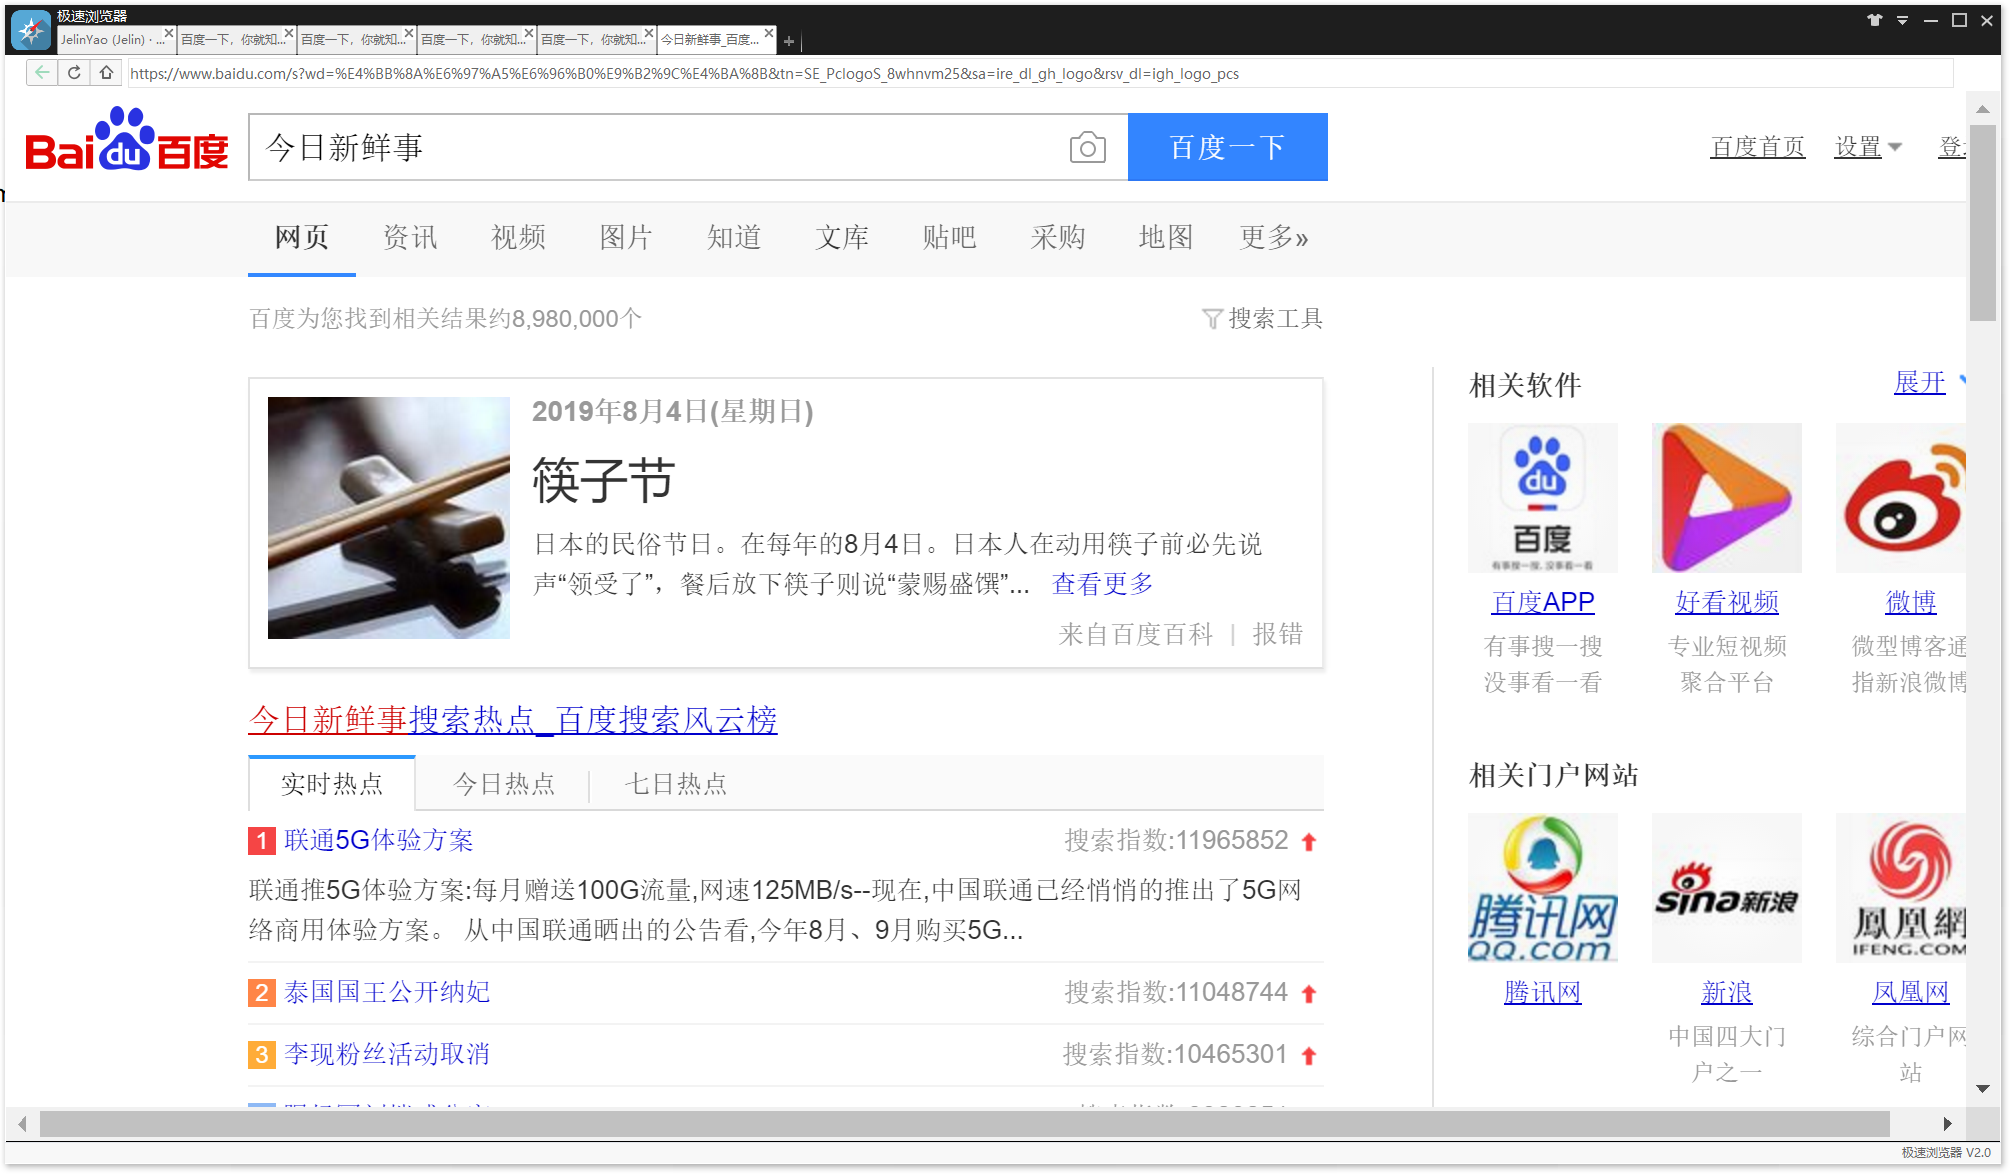This screenshot has width=2010, height=1174.
Task: Click the 百度一下 search button
Action: click(1227, 147)
